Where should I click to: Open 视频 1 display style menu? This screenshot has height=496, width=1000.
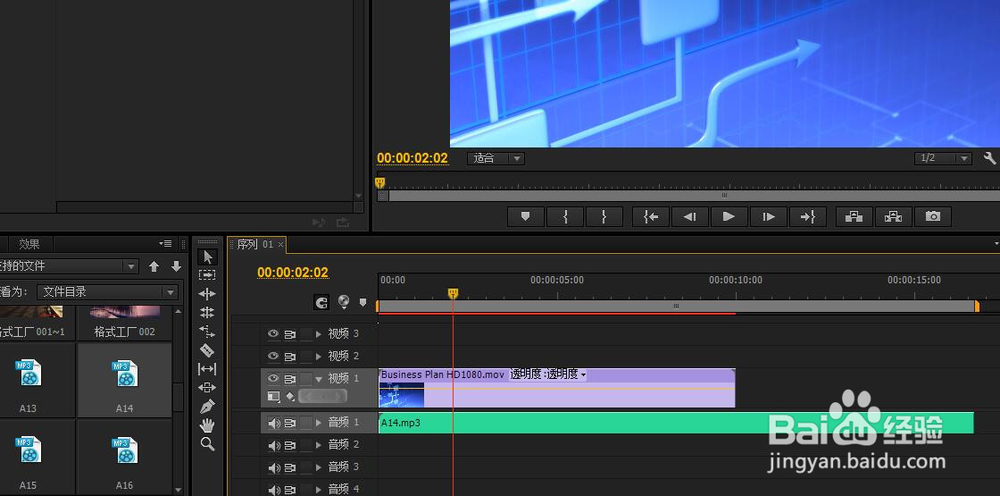tap(274, 397)
